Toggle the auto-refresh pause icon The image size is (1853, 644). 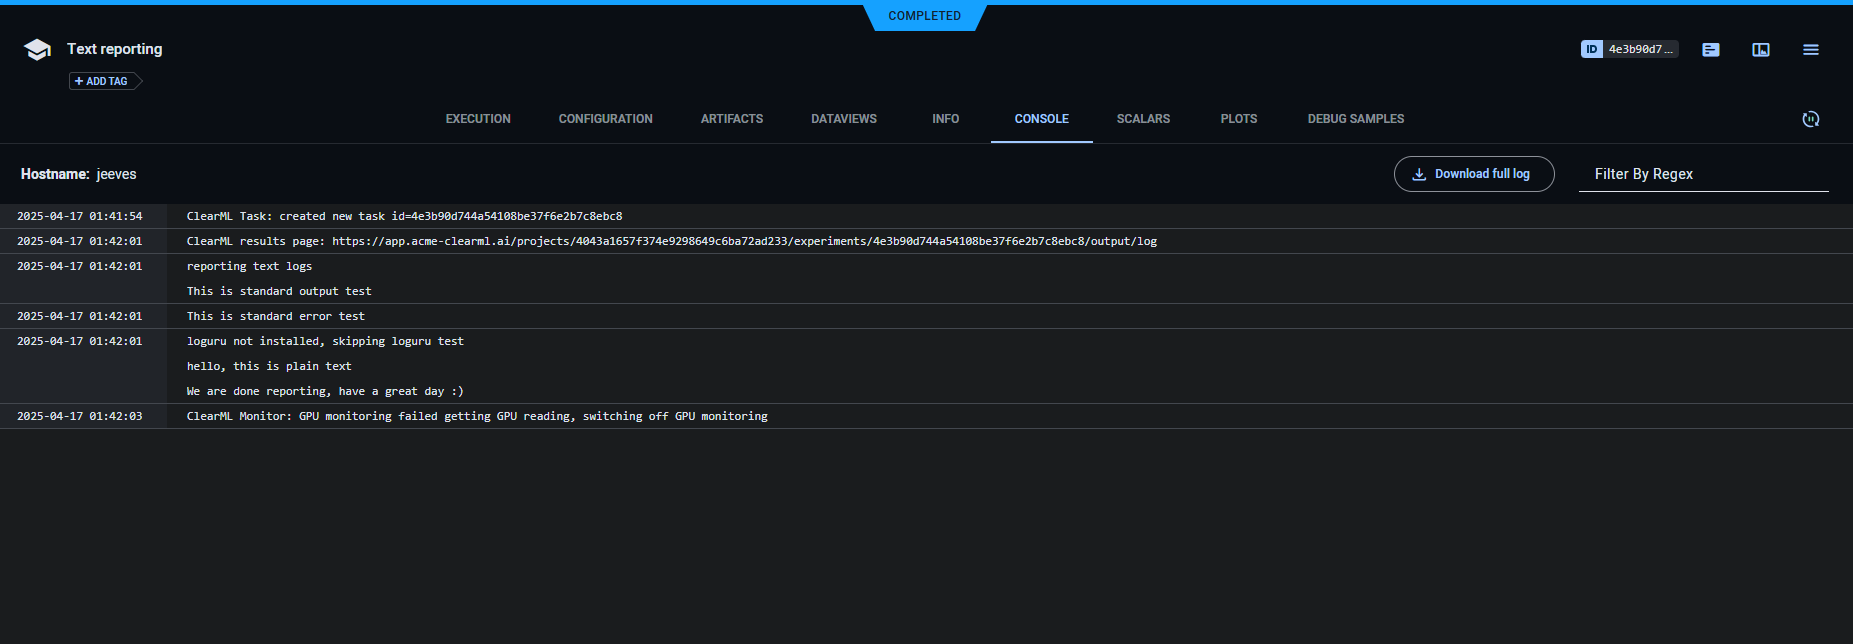1810,119
